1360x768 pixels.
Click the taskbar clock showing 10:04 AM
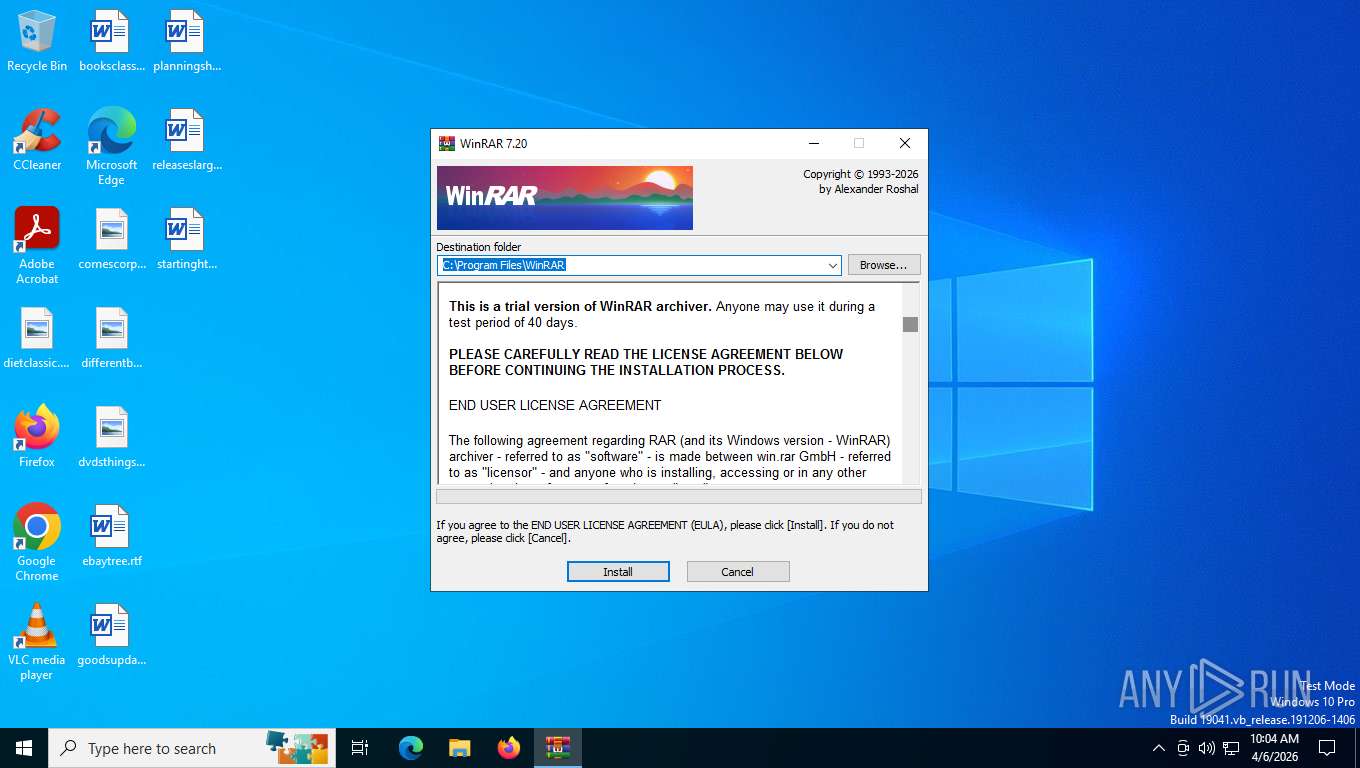click(1274, 748)
